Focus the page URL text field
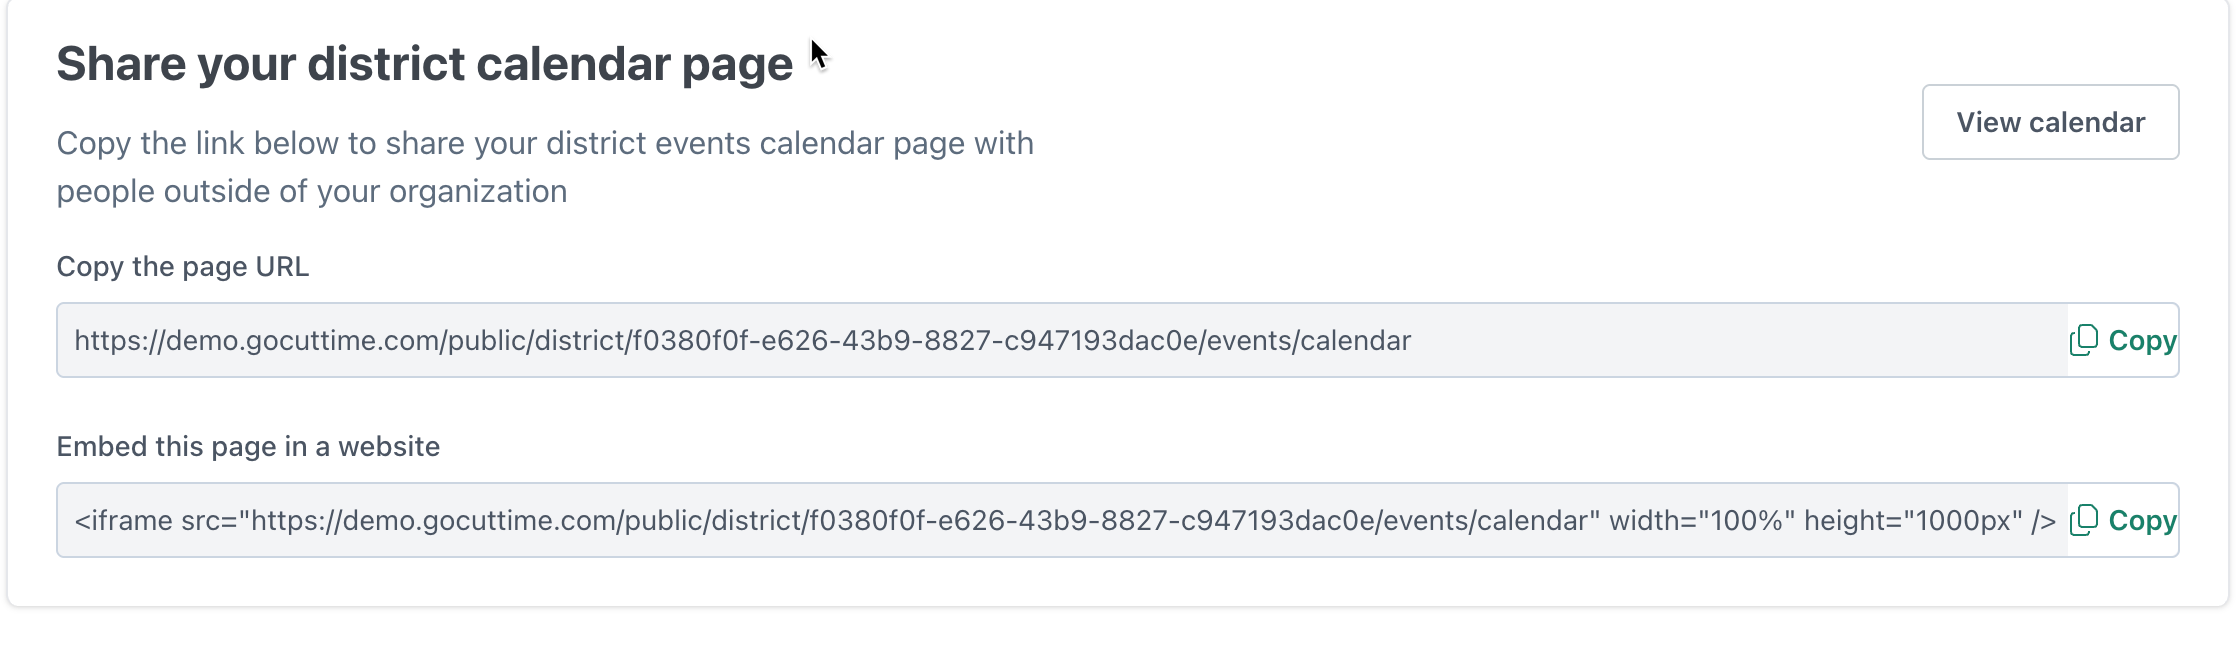This screenshot has height=646, width=2240. [1062, 340]
